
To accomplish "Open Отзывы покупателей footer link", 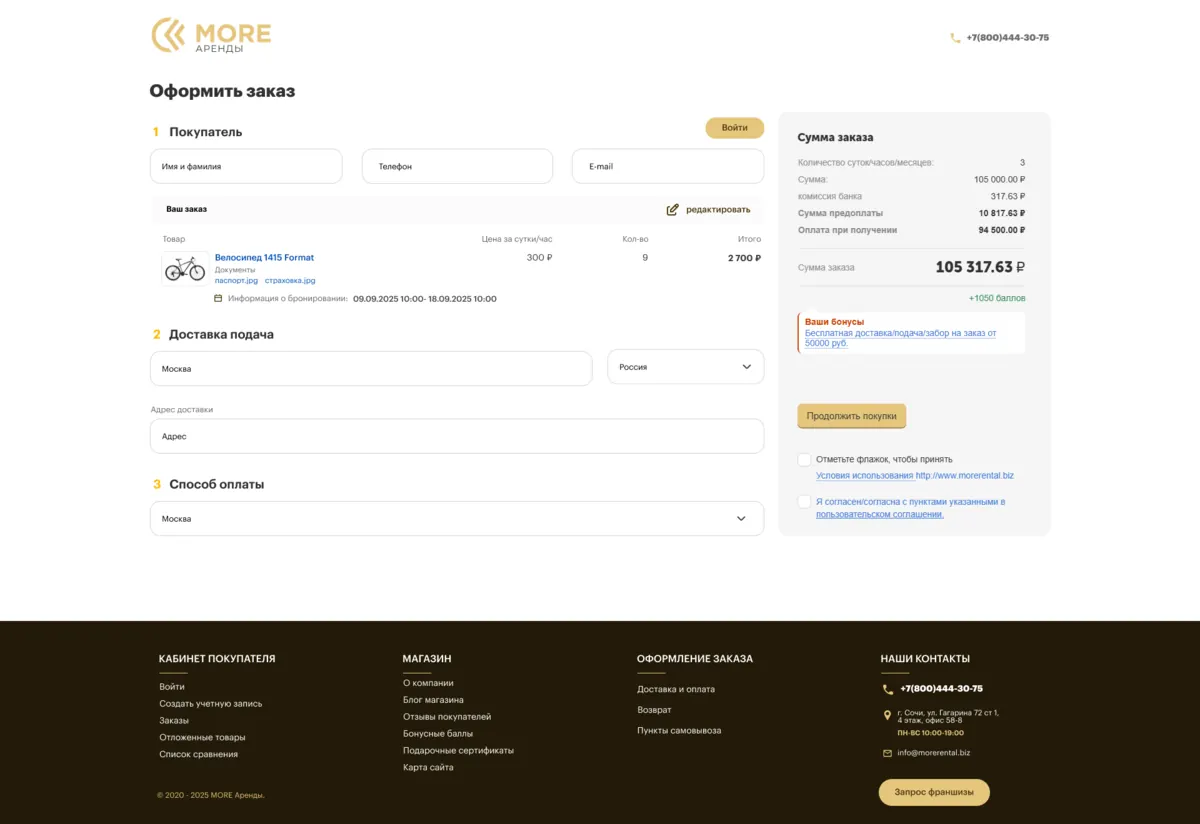I will pyautogui.click(x=447, y=717).
